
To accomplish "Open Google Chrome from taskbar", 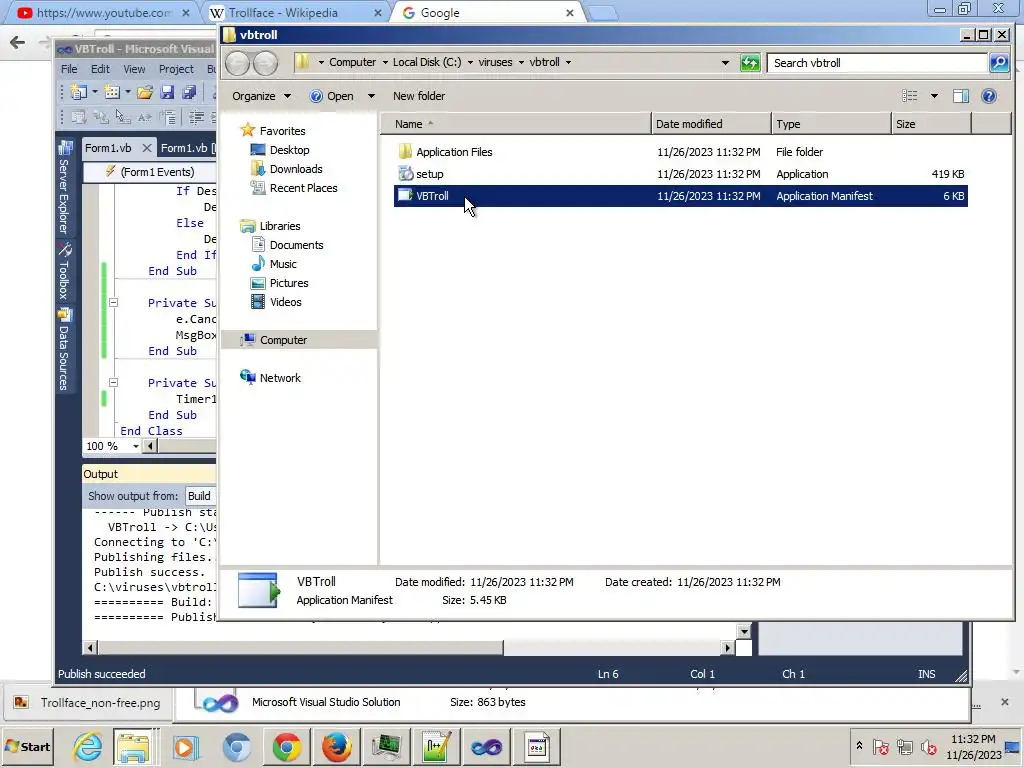I will (x=287, y=746).
